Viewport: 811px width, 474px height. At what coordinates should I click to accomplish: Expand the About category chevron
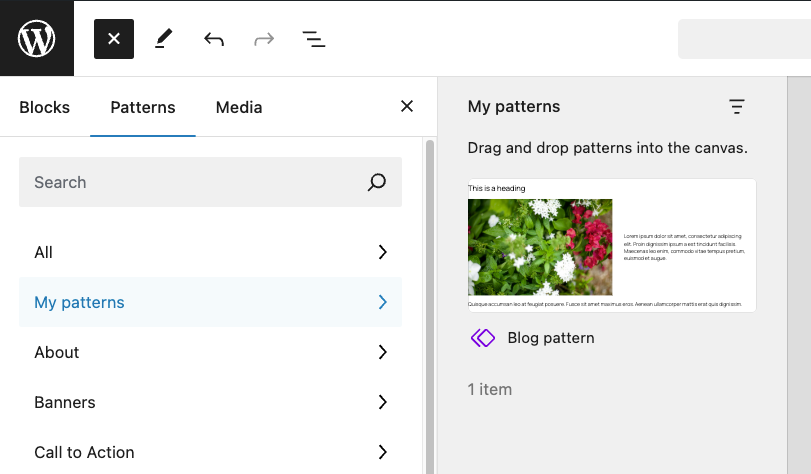pos(382,352)
